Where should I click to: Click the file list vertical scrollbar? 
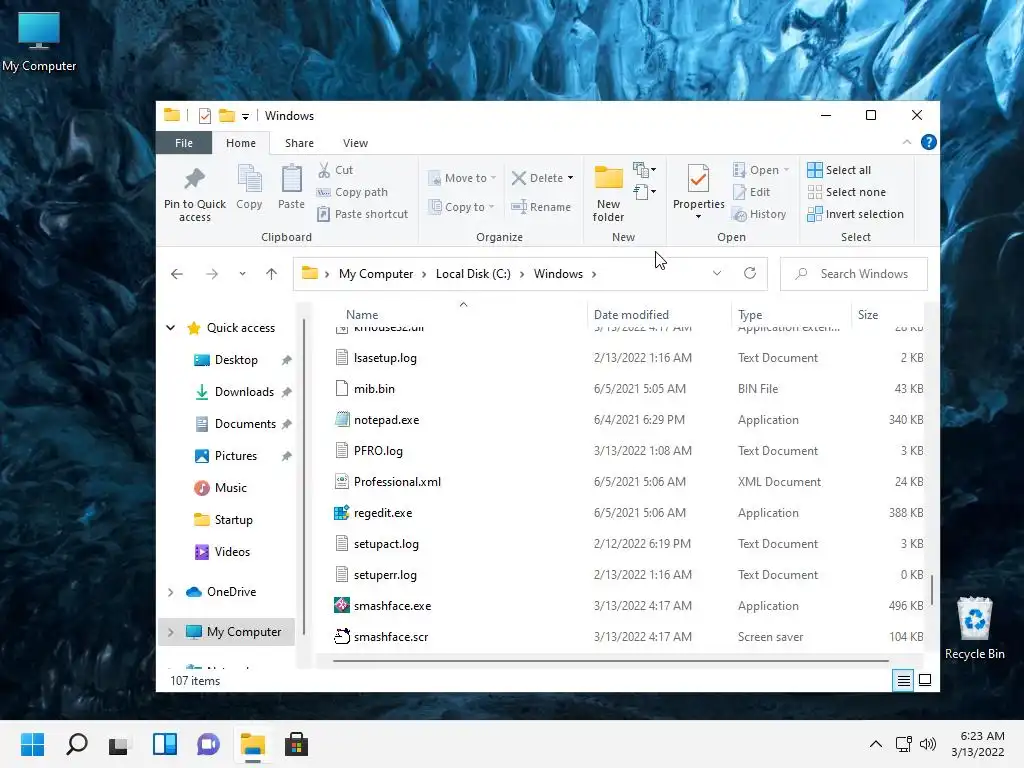tap(931, 590)
